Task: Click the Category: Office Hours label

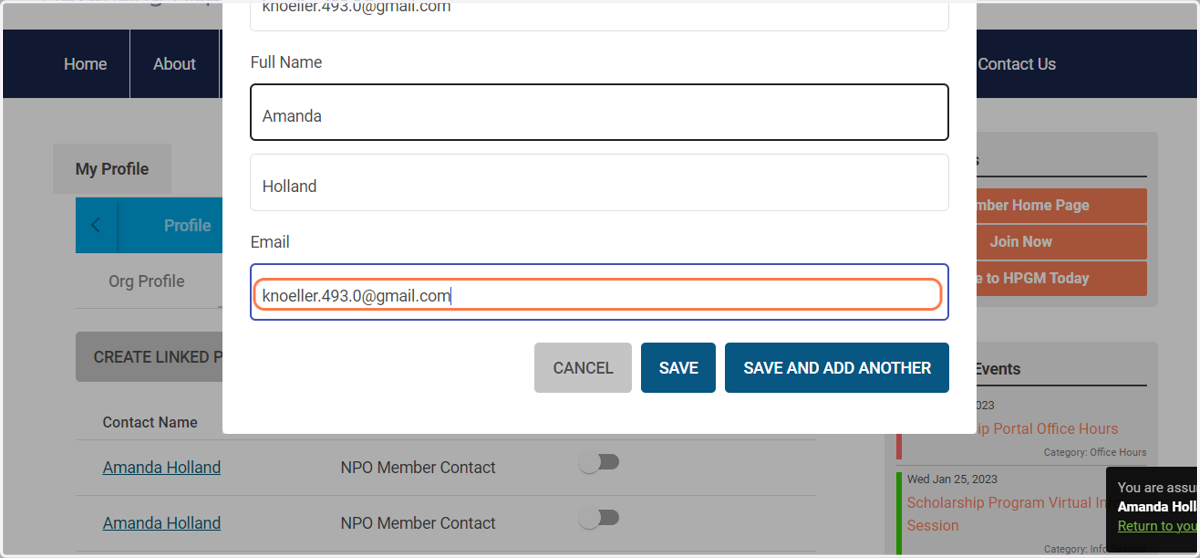Action: (1097, 453)
